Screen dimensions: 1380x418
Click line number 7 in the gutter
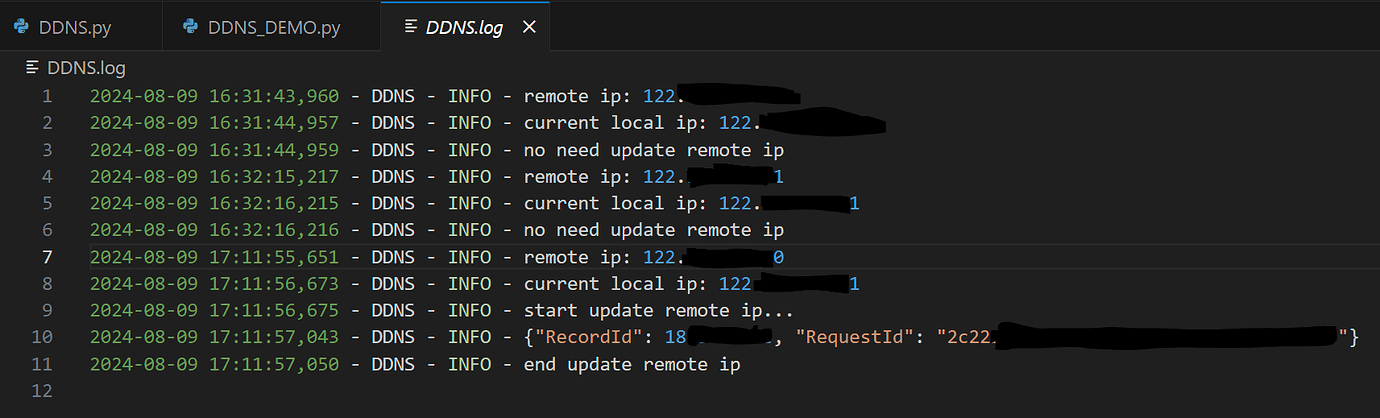(46, 257)
